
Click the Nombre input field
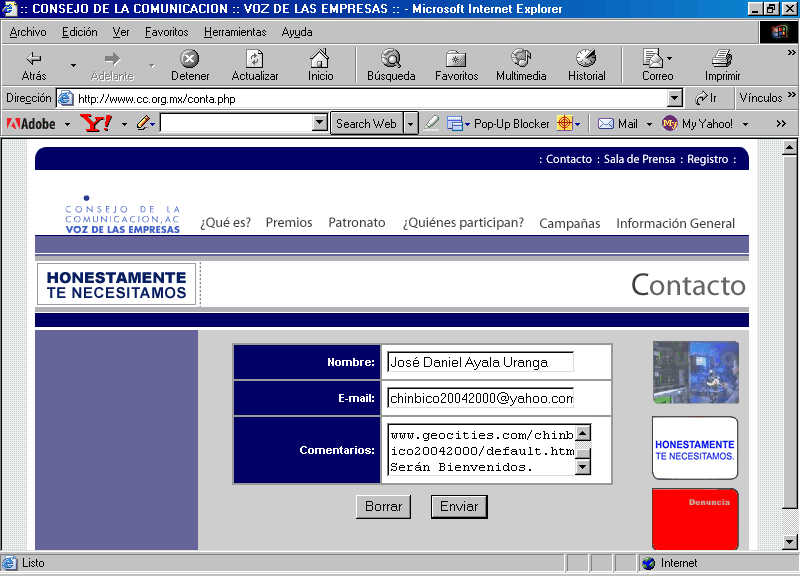tap(480, 362)
